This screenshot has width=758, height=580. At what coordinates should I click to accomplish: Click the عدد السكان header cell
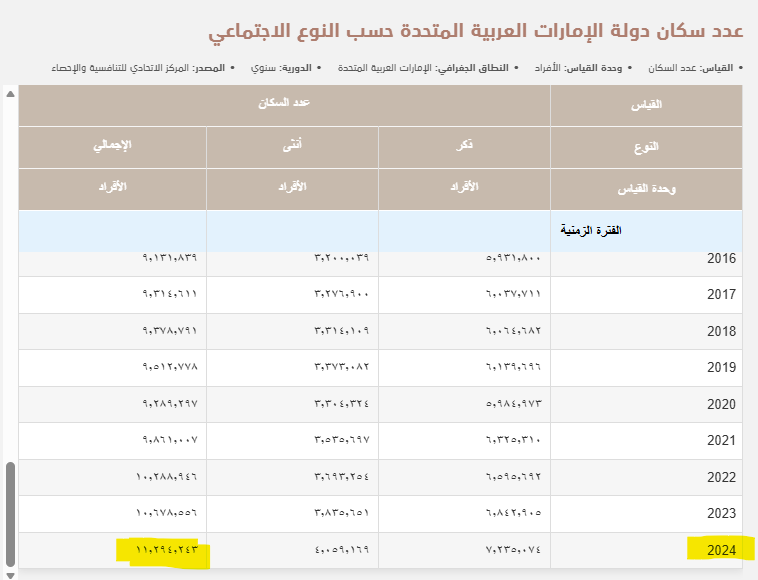284,105
